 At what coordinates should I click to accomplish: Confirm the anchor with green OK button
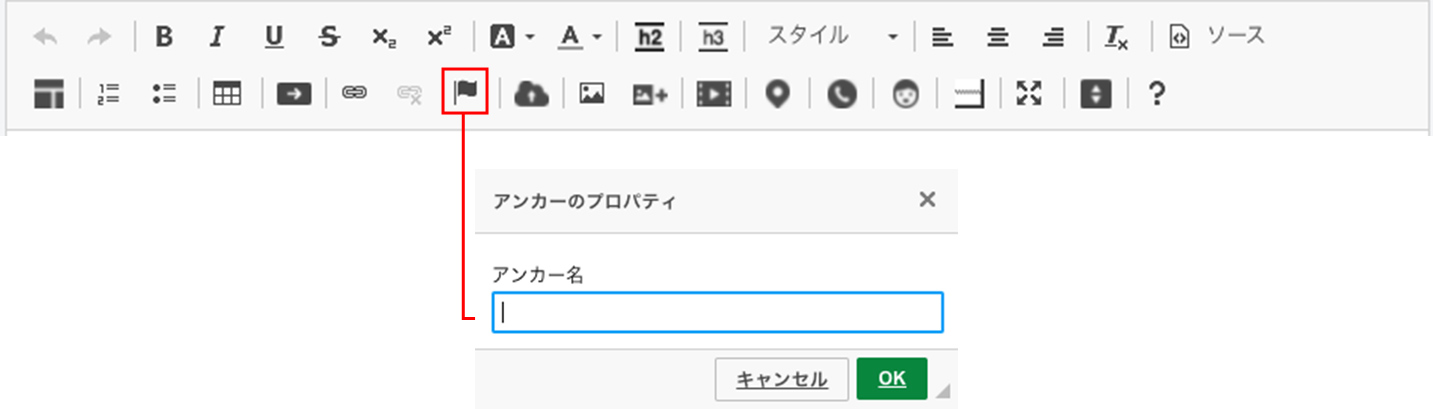pos(892,379)
